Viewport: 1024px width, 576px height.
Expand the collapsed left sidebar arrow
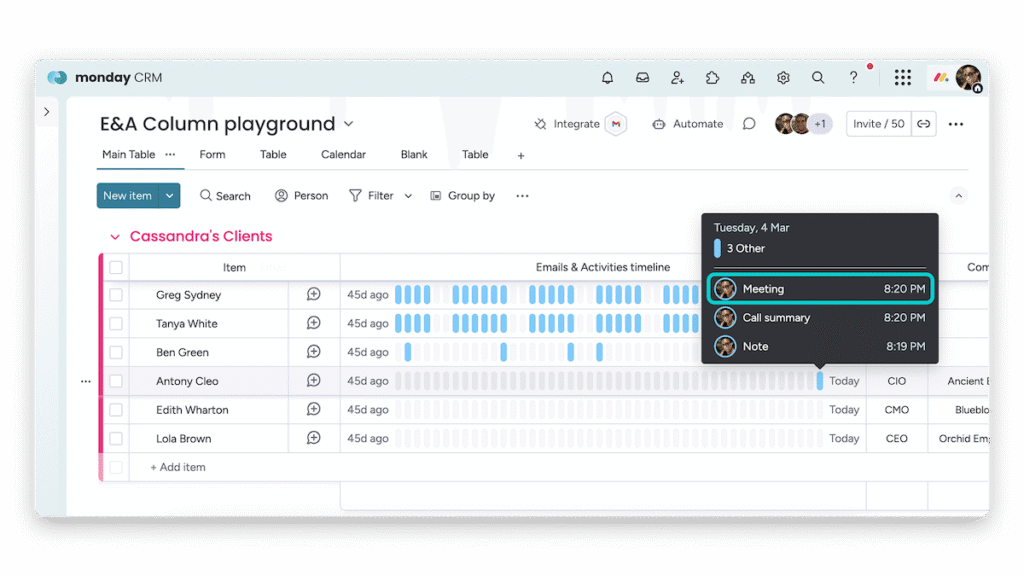point(46,112)
